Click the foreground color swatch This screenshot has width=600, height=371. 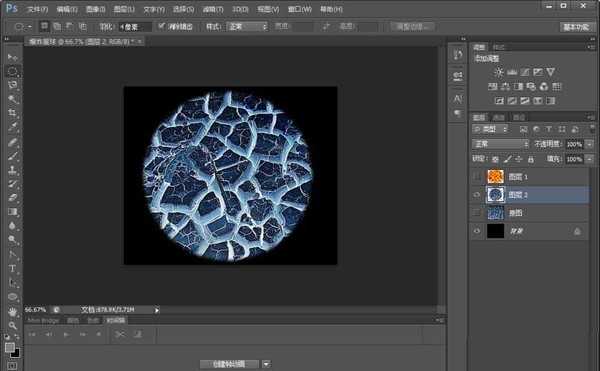point(10,348)
